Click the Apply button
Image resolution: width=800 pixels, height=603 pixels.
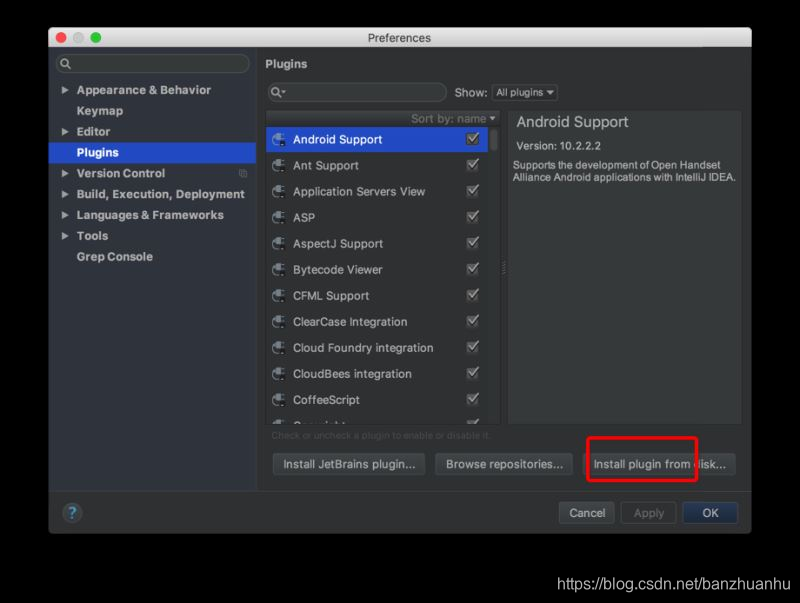coord(648,513)
